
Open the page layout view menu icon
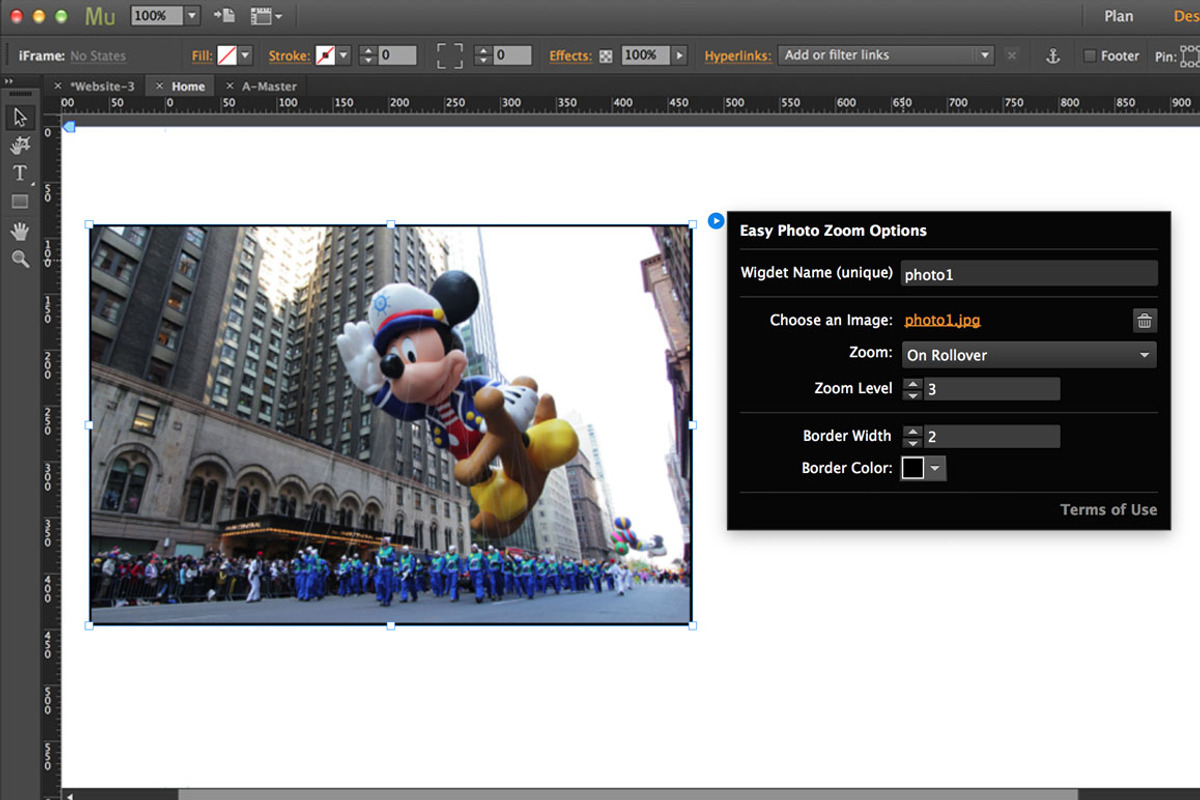point(265,16)
